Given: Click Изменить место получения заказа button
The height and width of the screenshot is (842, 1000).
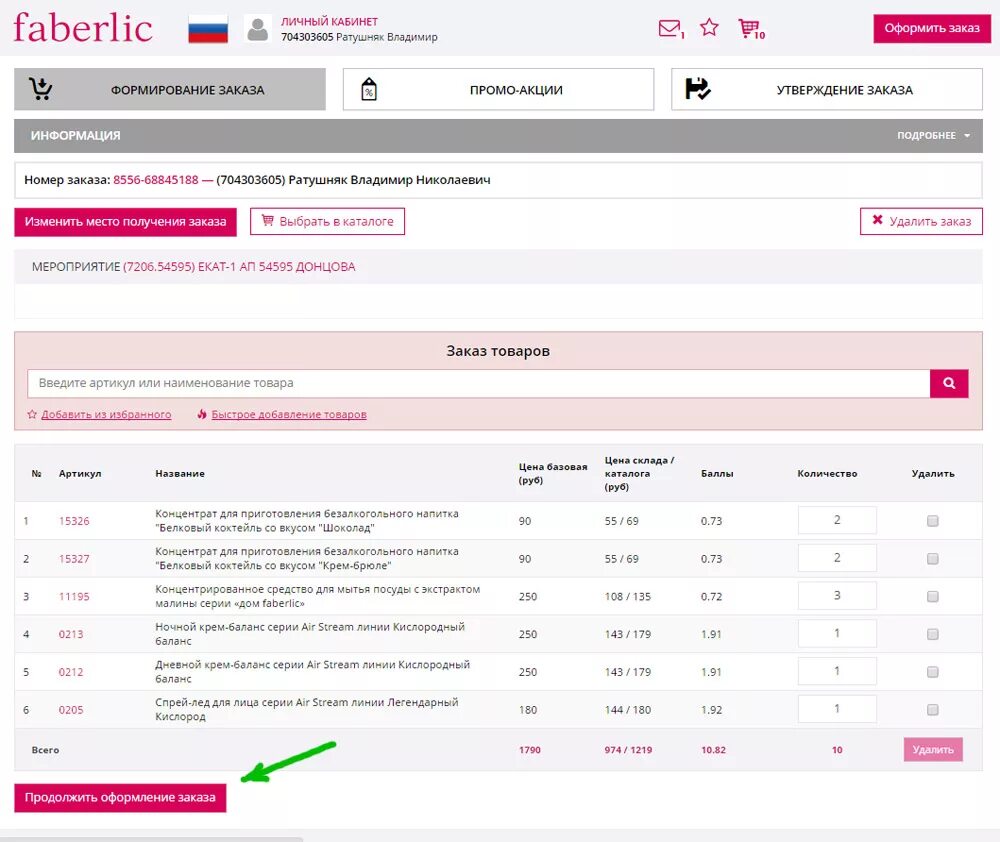Looking at the screenshot, I should [x=125, y=222].
